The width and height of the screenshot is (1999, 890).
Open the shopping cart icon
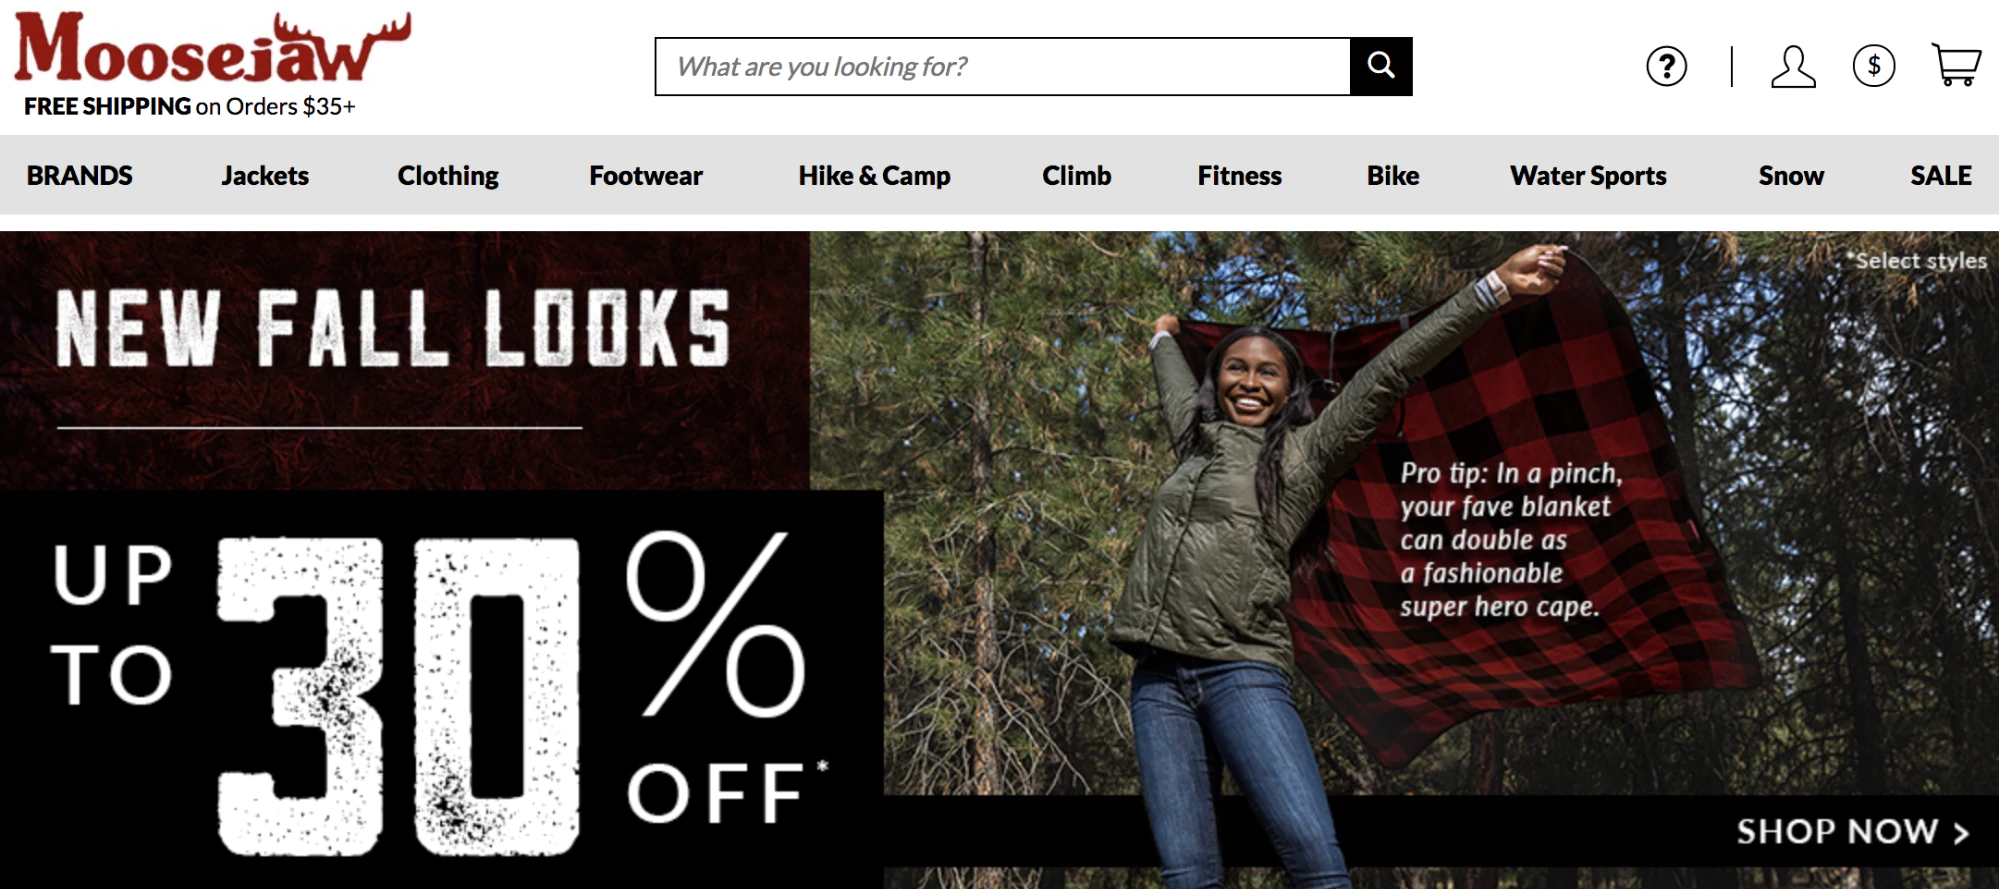coord(1956,65)
